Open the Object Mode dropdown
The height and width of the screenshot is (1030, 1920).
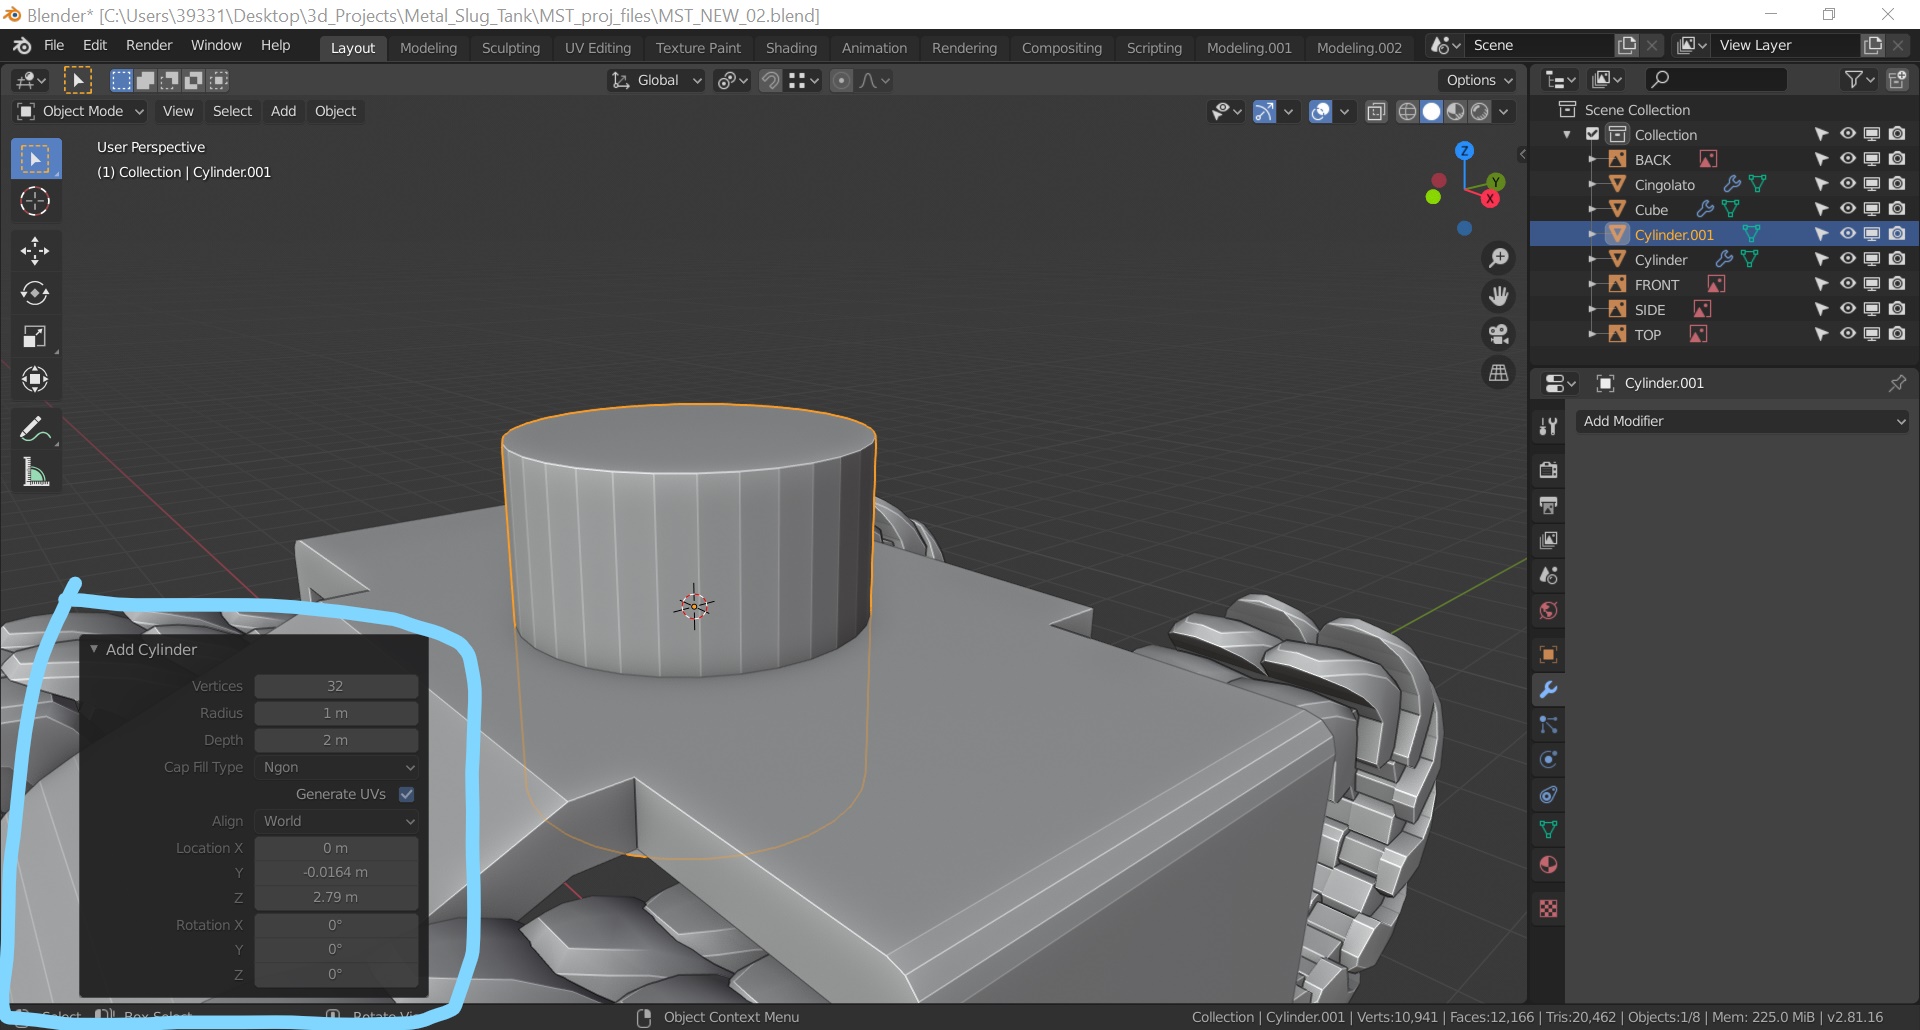[x=80, y=111]
